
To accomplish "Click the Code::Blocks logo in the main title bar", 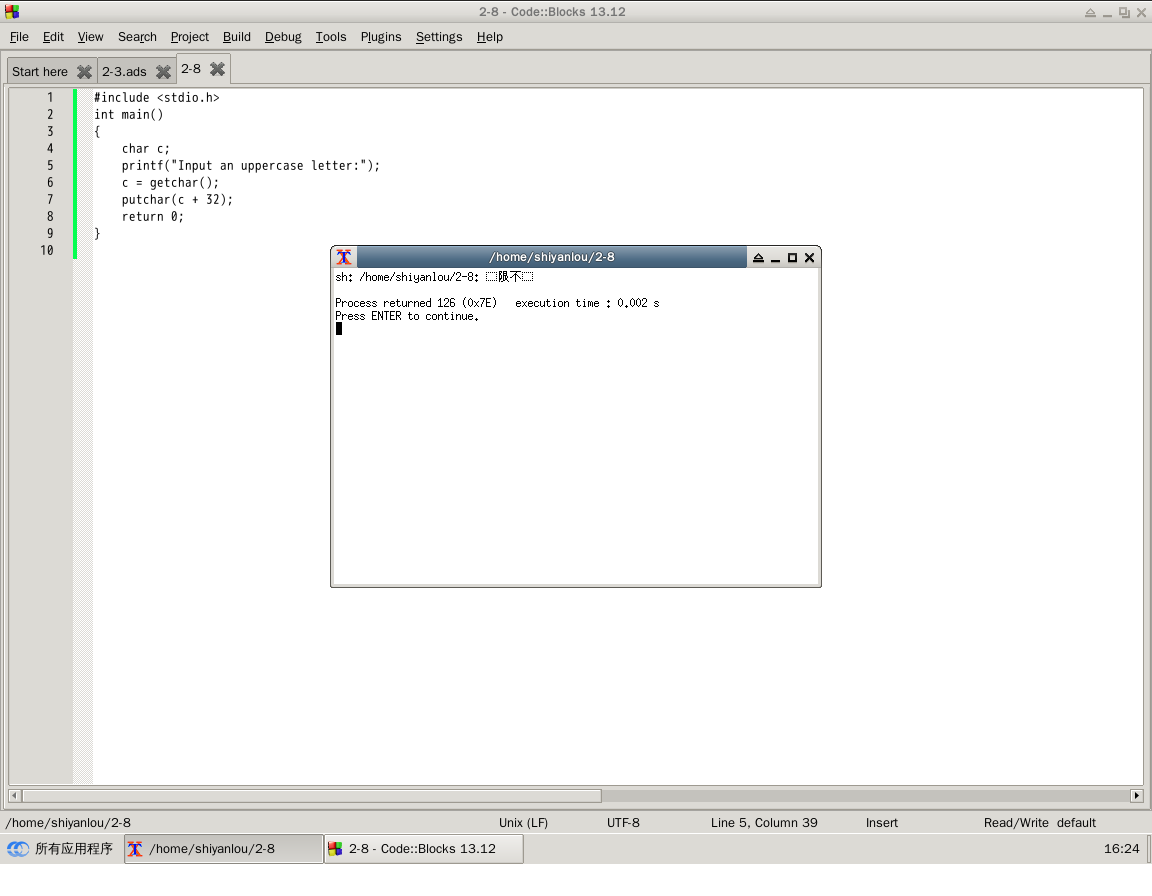I will click(x=12, y=12).
